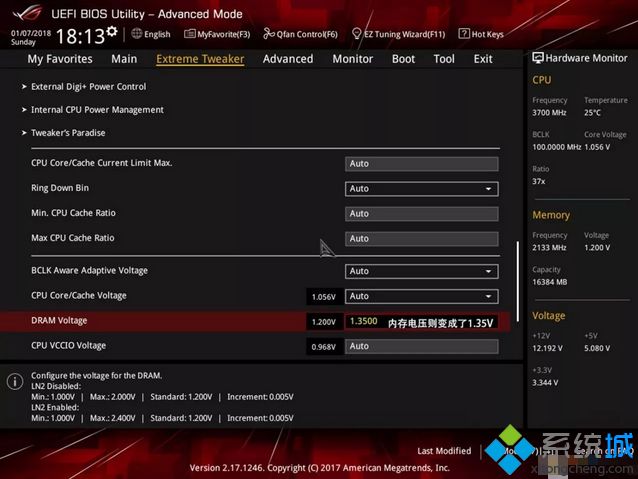The width and height of the screenshot is (638, 479).
Task: Click the date 01/07/2018 text
Action: point(31,33)
